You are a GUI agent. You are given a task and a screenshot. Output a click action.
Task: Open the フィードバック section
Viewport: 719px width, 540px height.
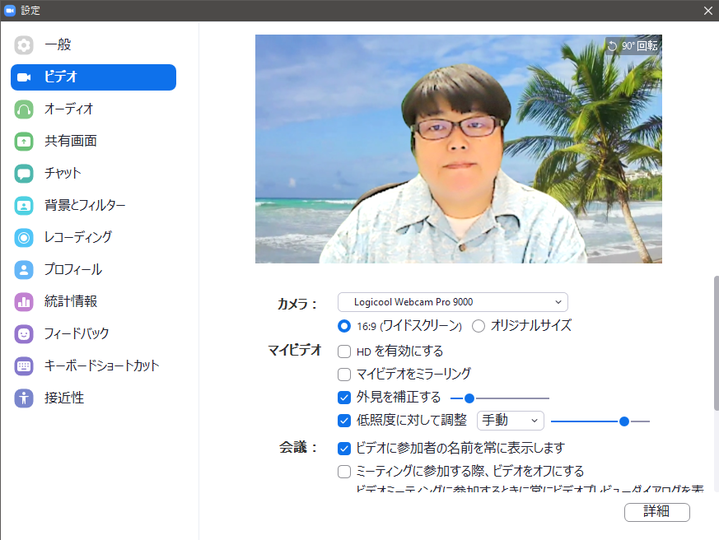pyautogui.click(x=93, y=334)
